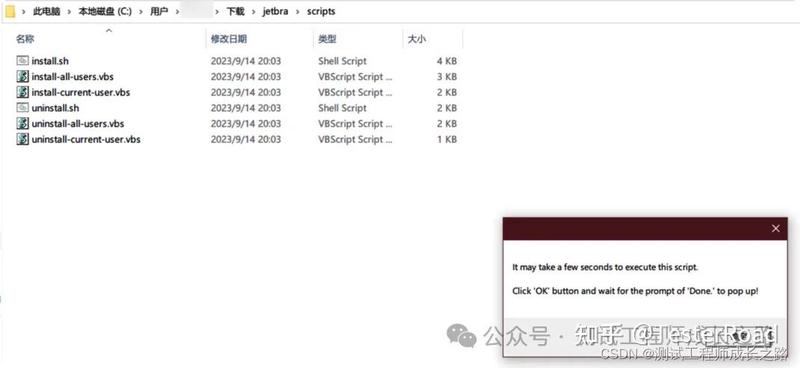Select the install.sh file icon
The image size is (800, 368).
coord(22,61)
